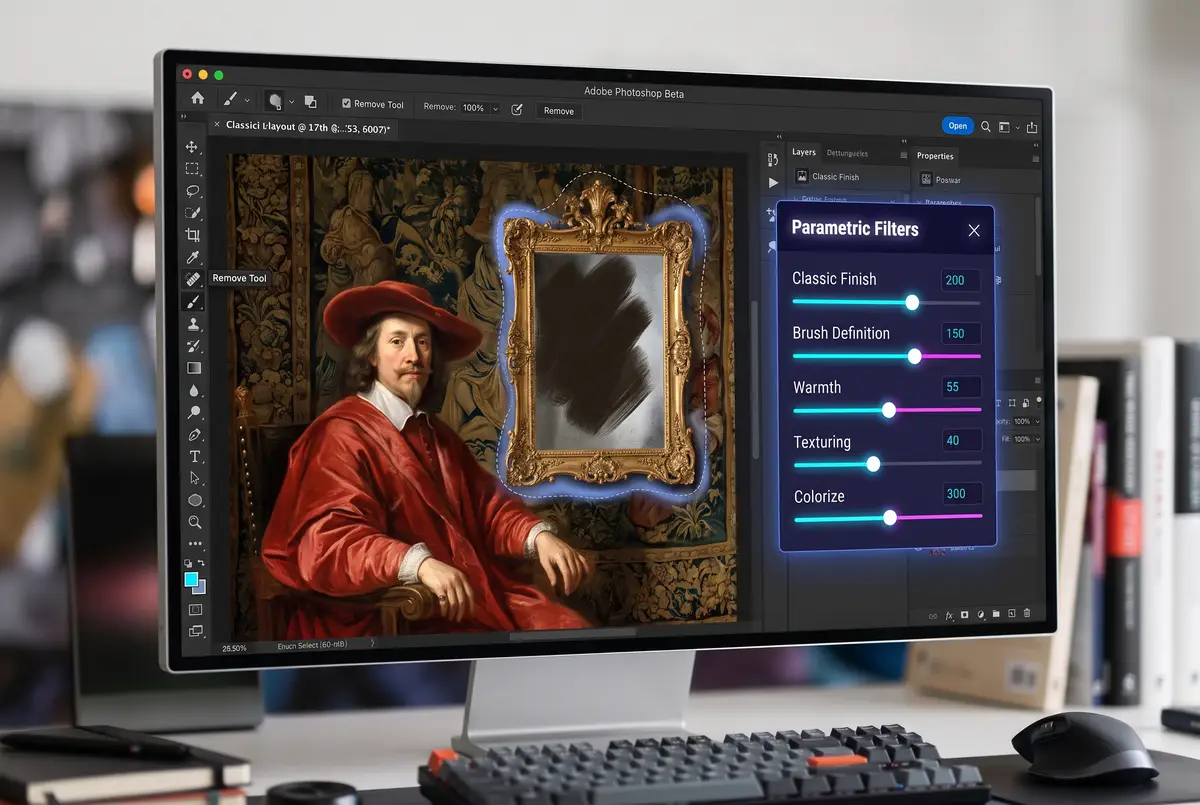1200x805 pixels.
Task: Reset to default colors icon
Action: [188, 564]
